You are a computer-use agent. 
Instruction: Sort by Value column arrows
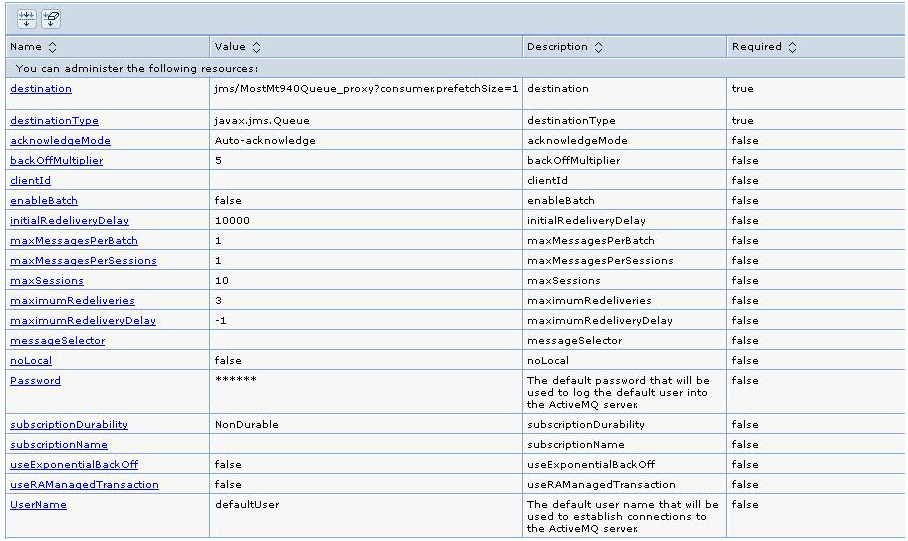click(256, 47)
